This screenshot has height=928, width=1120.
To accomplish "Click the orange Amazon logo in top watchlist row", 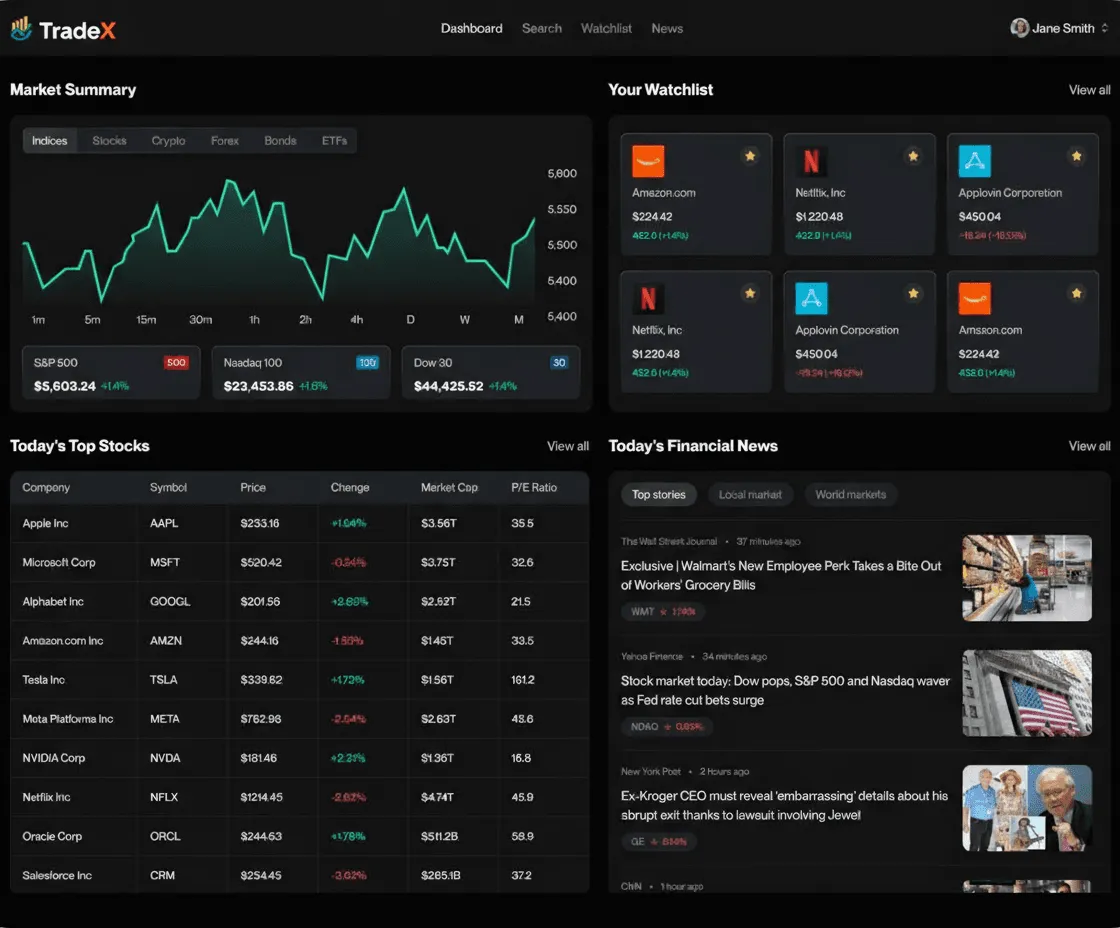I will coord(648,161).
